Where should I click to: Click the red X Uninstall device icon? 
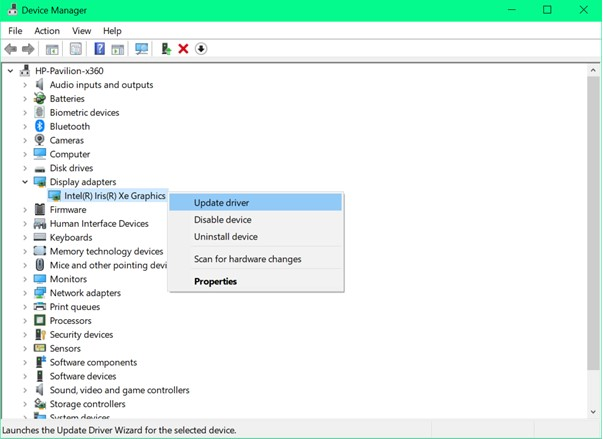tap(183, 49)
